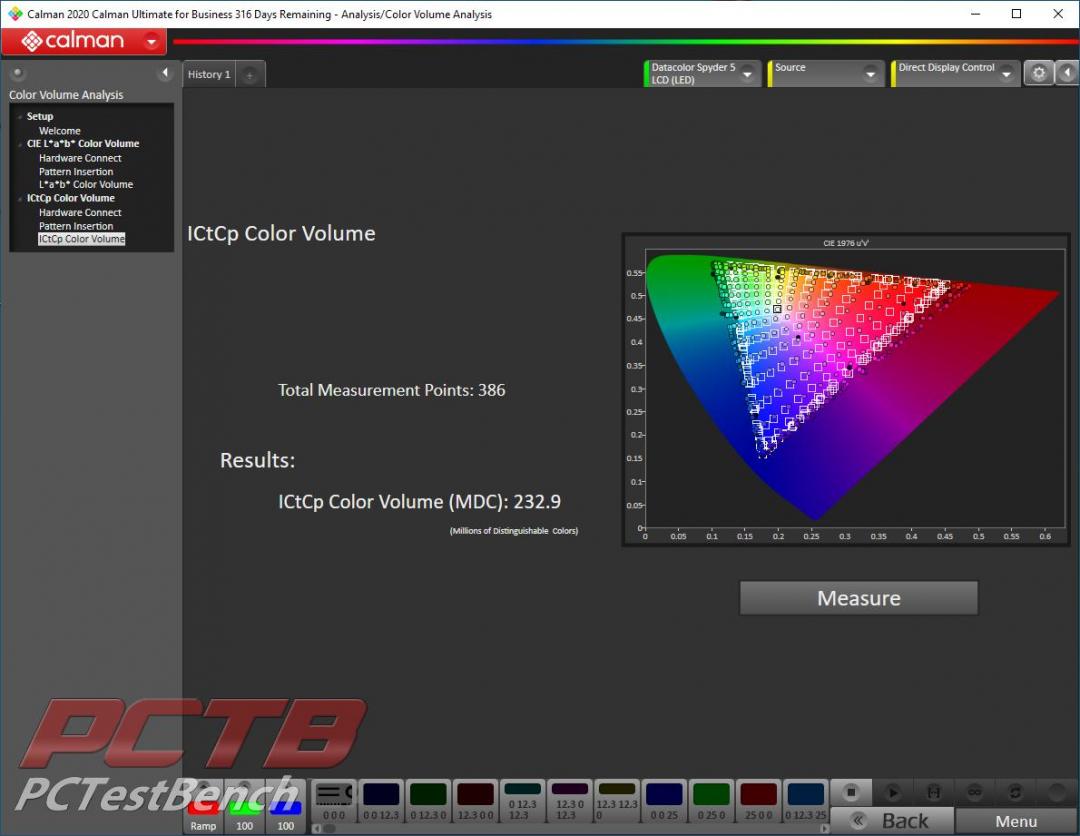Click the continuous loop infinity icon

974,792
